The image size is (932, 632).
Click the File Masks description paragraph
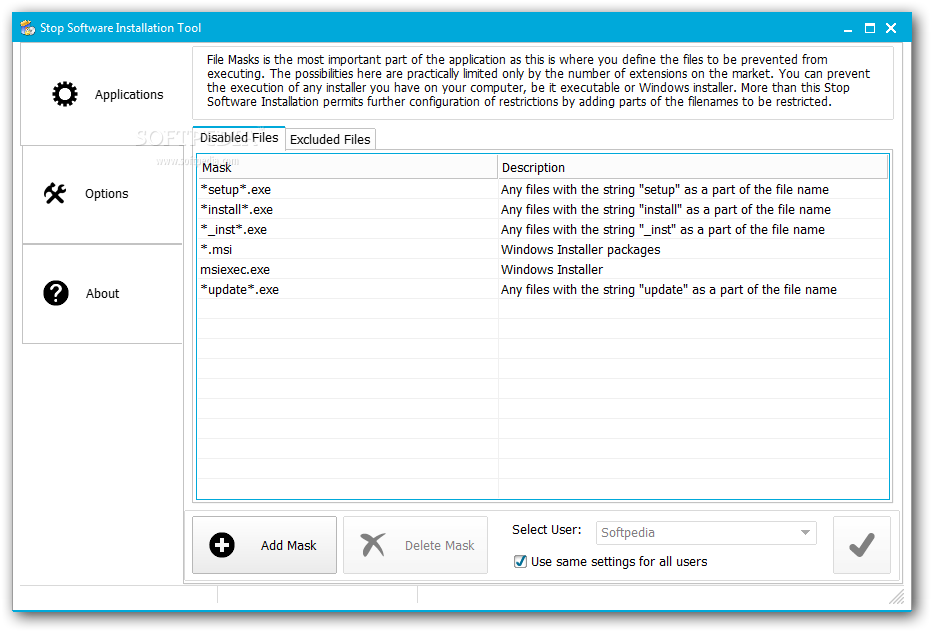pos(538,81)
